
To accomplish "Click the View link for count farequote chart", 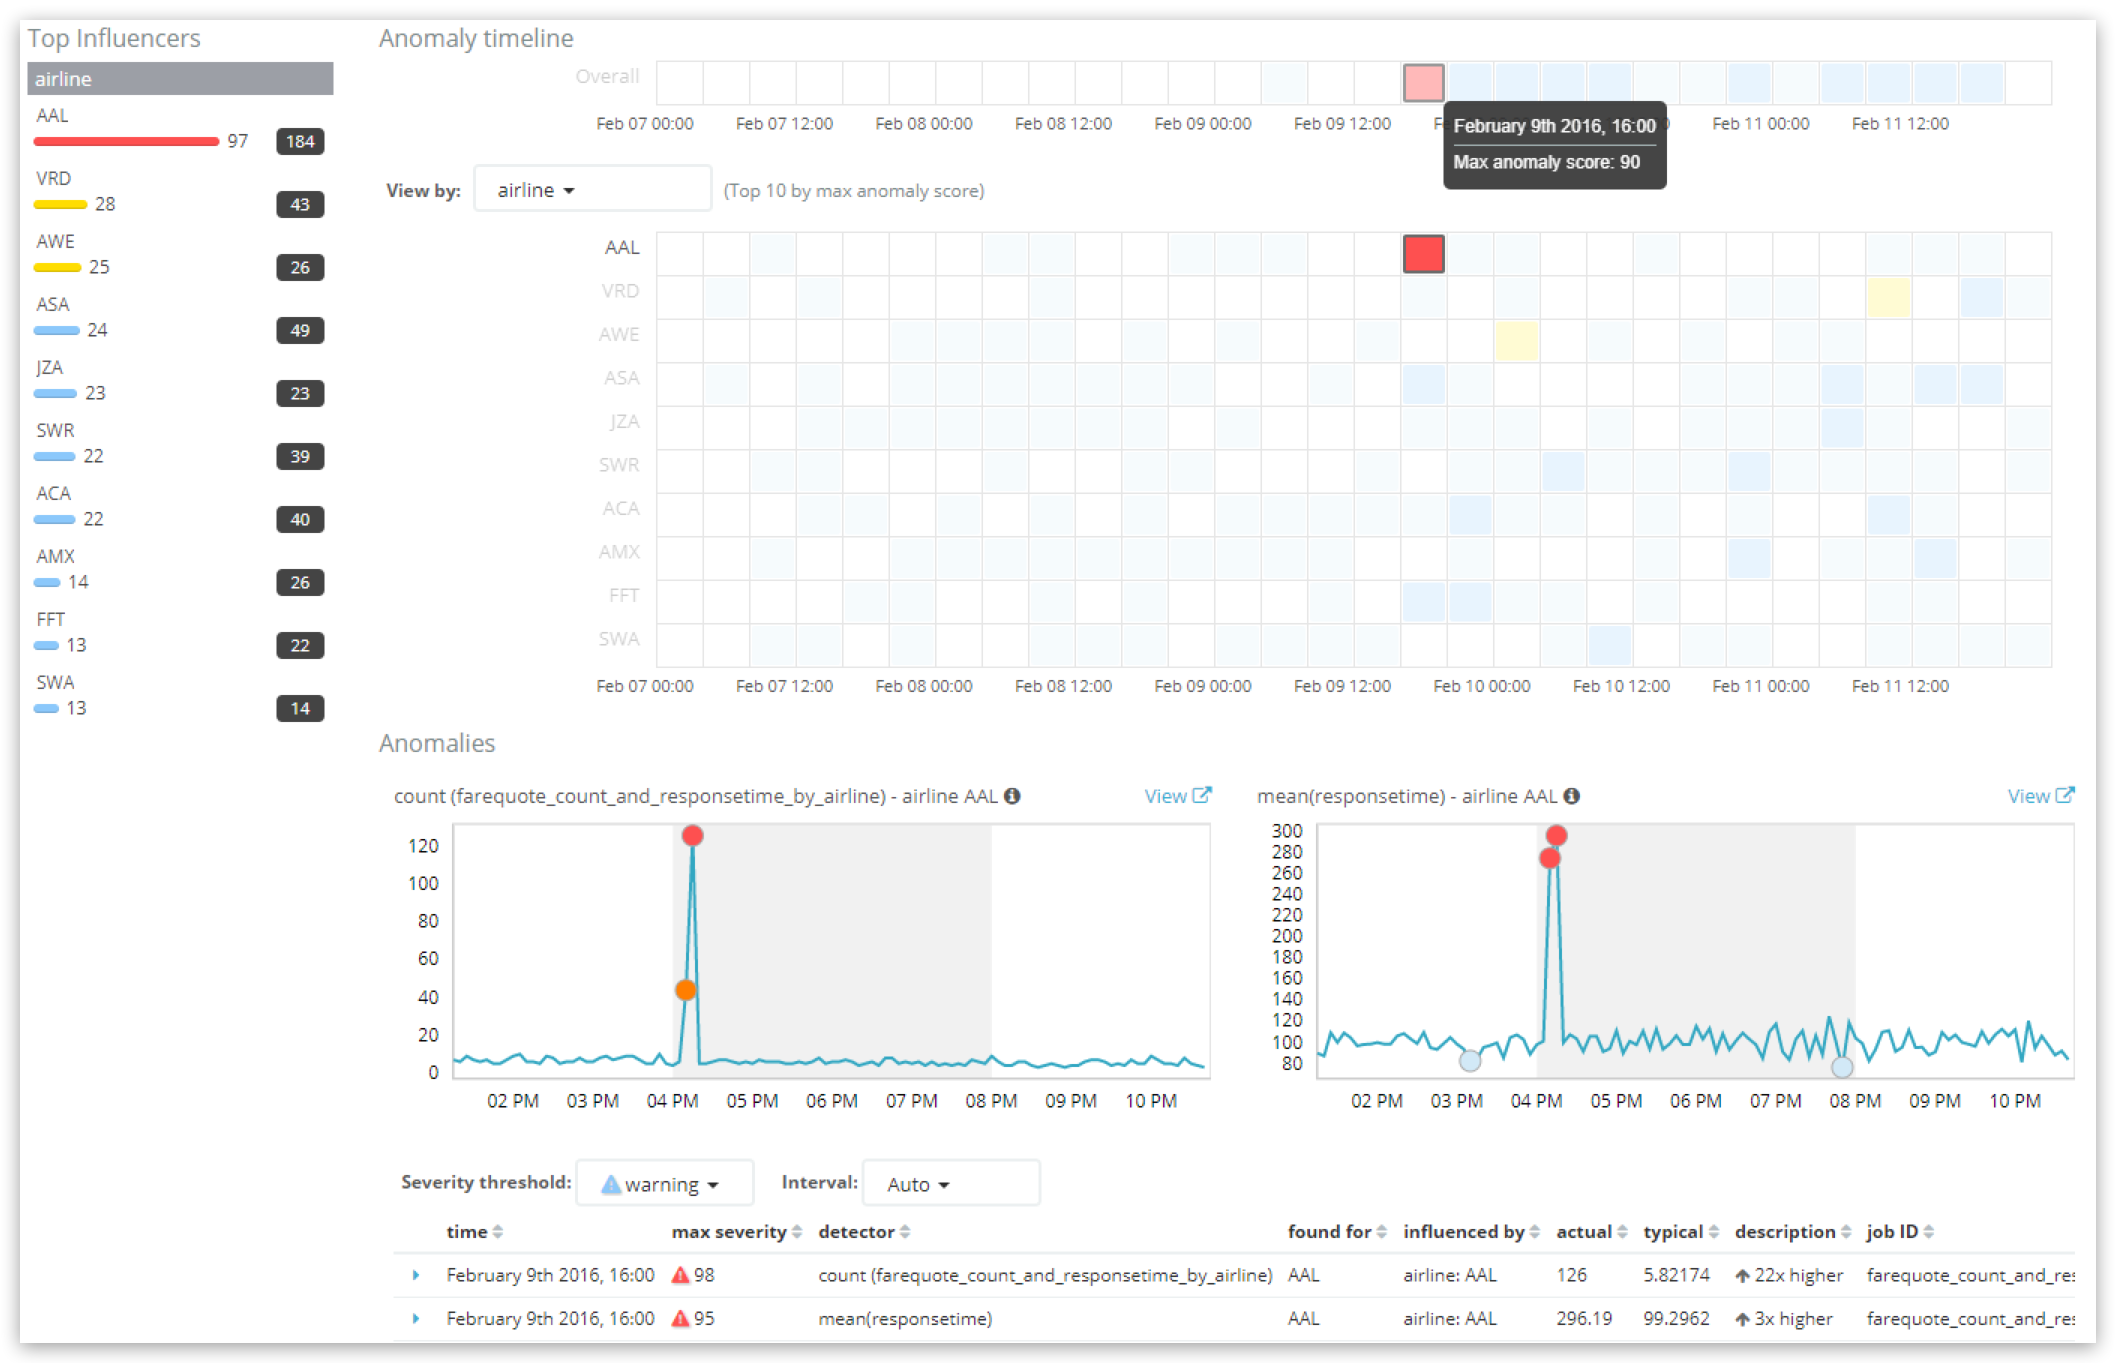I will pyautogui.click(x=1177, y=796).
